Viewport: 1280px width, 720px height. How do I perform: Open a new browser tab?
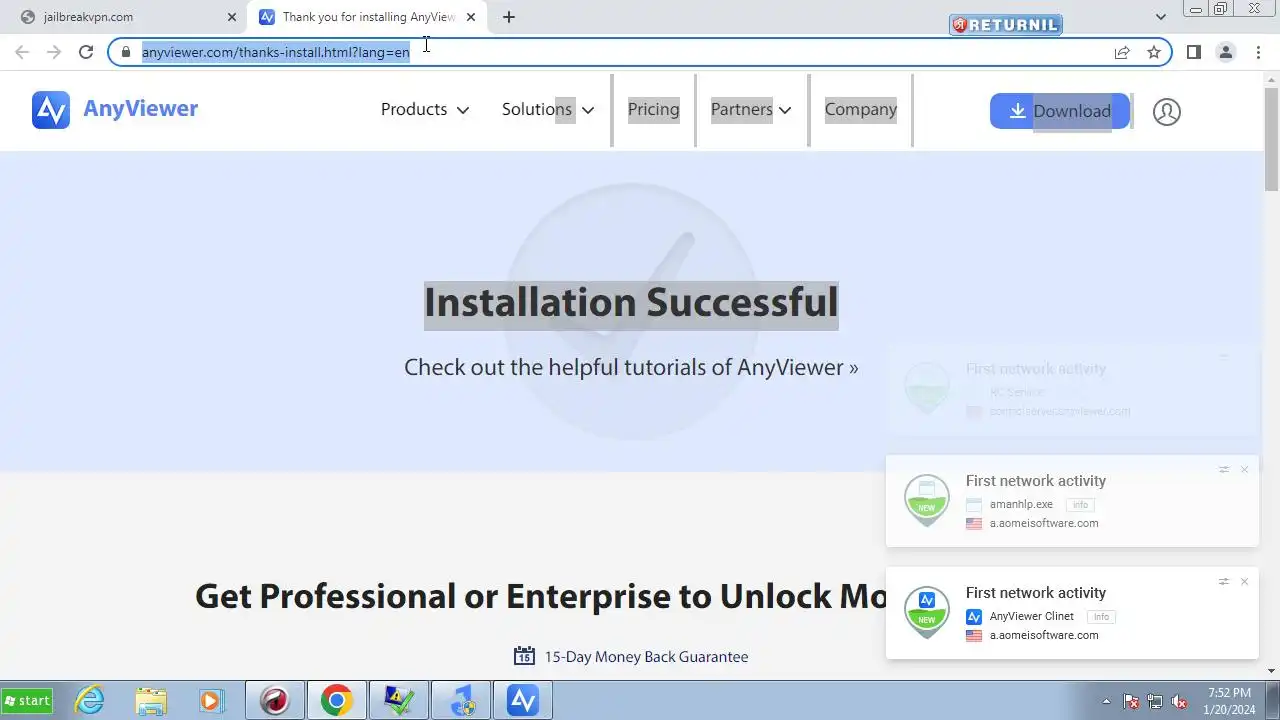point(508,17)
